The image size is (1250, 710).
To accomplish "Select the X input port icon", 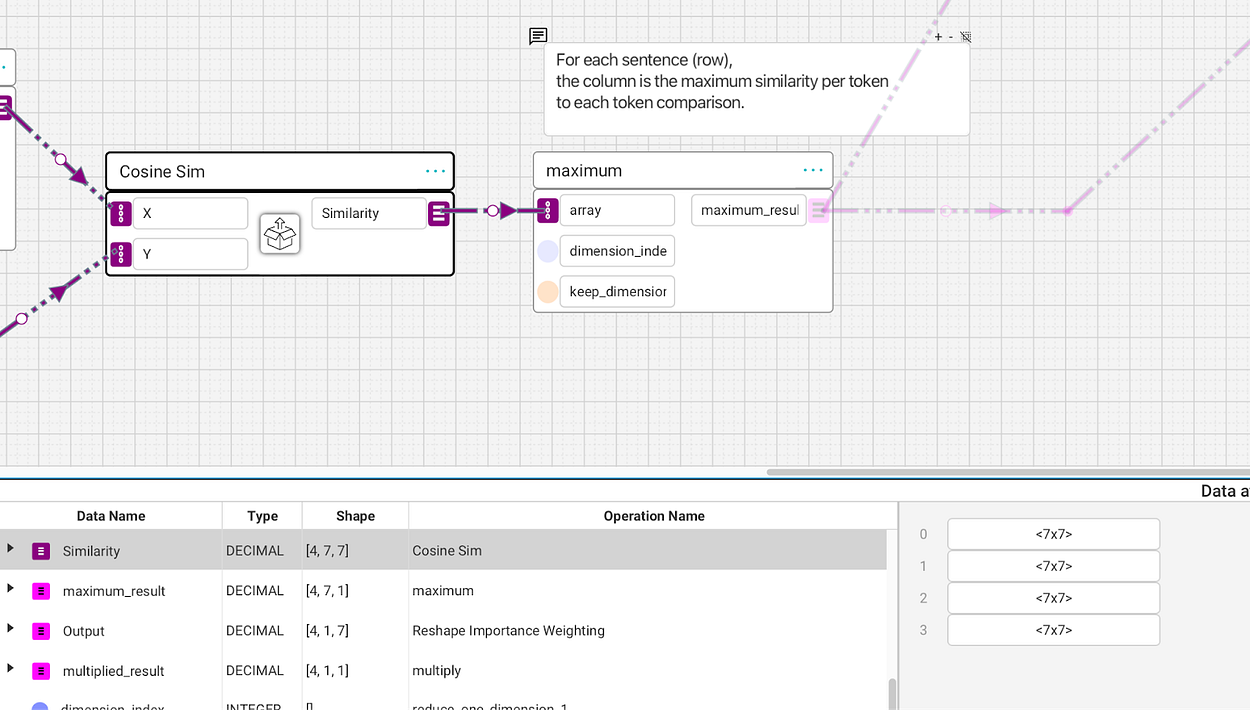I will tap(121, 213).
